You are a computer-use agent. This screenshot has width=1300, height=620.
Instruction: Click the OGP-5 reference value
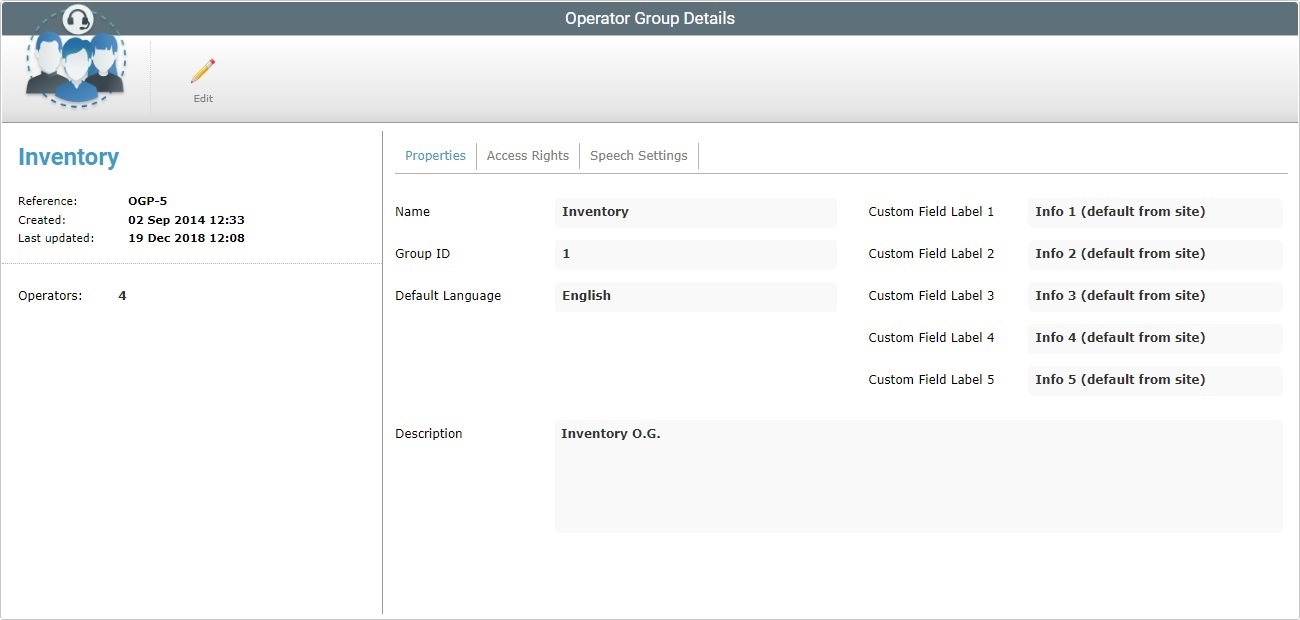146,200
